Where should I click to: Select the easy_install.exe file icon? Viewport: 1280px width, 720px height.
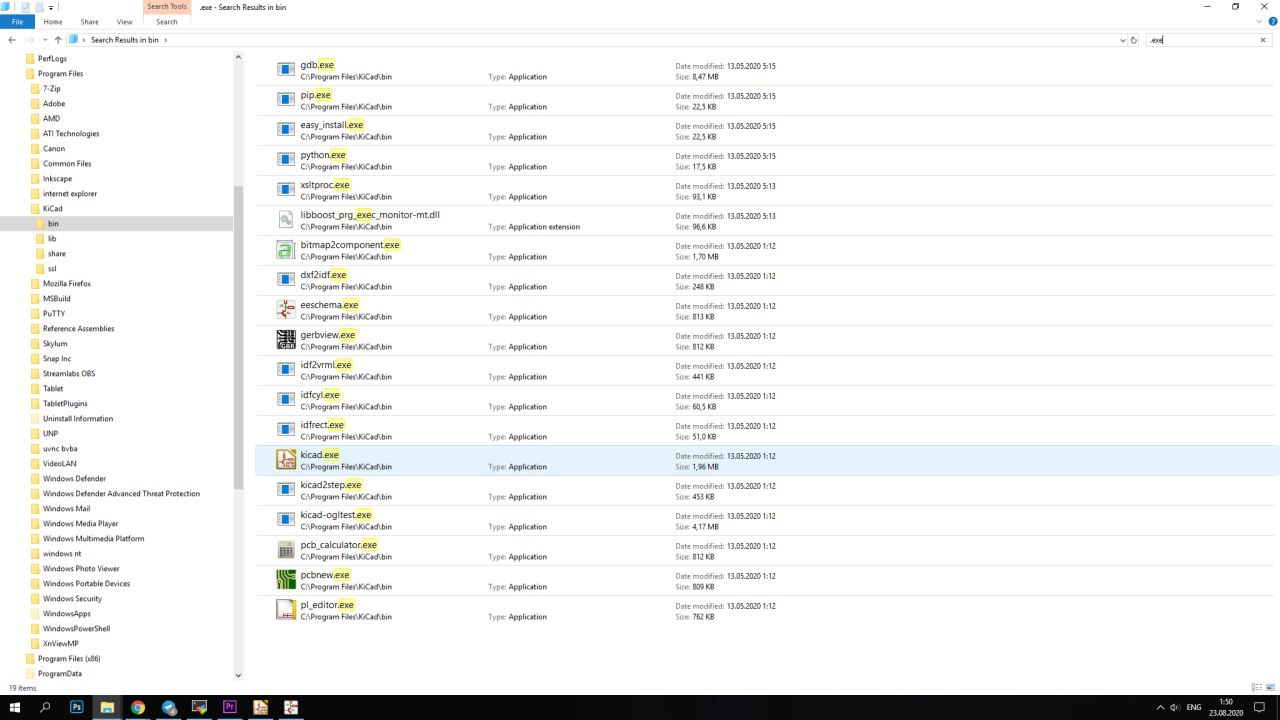coord(285,130)
